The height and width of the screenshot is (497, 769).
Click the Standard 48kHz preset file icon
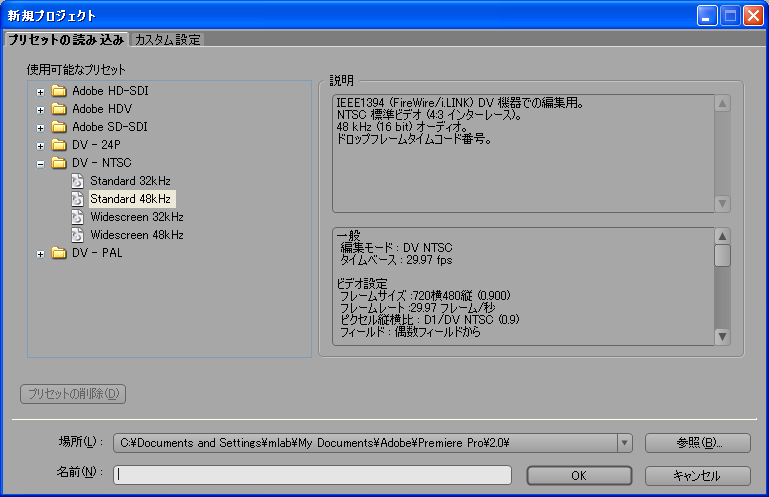click(x=77, y=199)
